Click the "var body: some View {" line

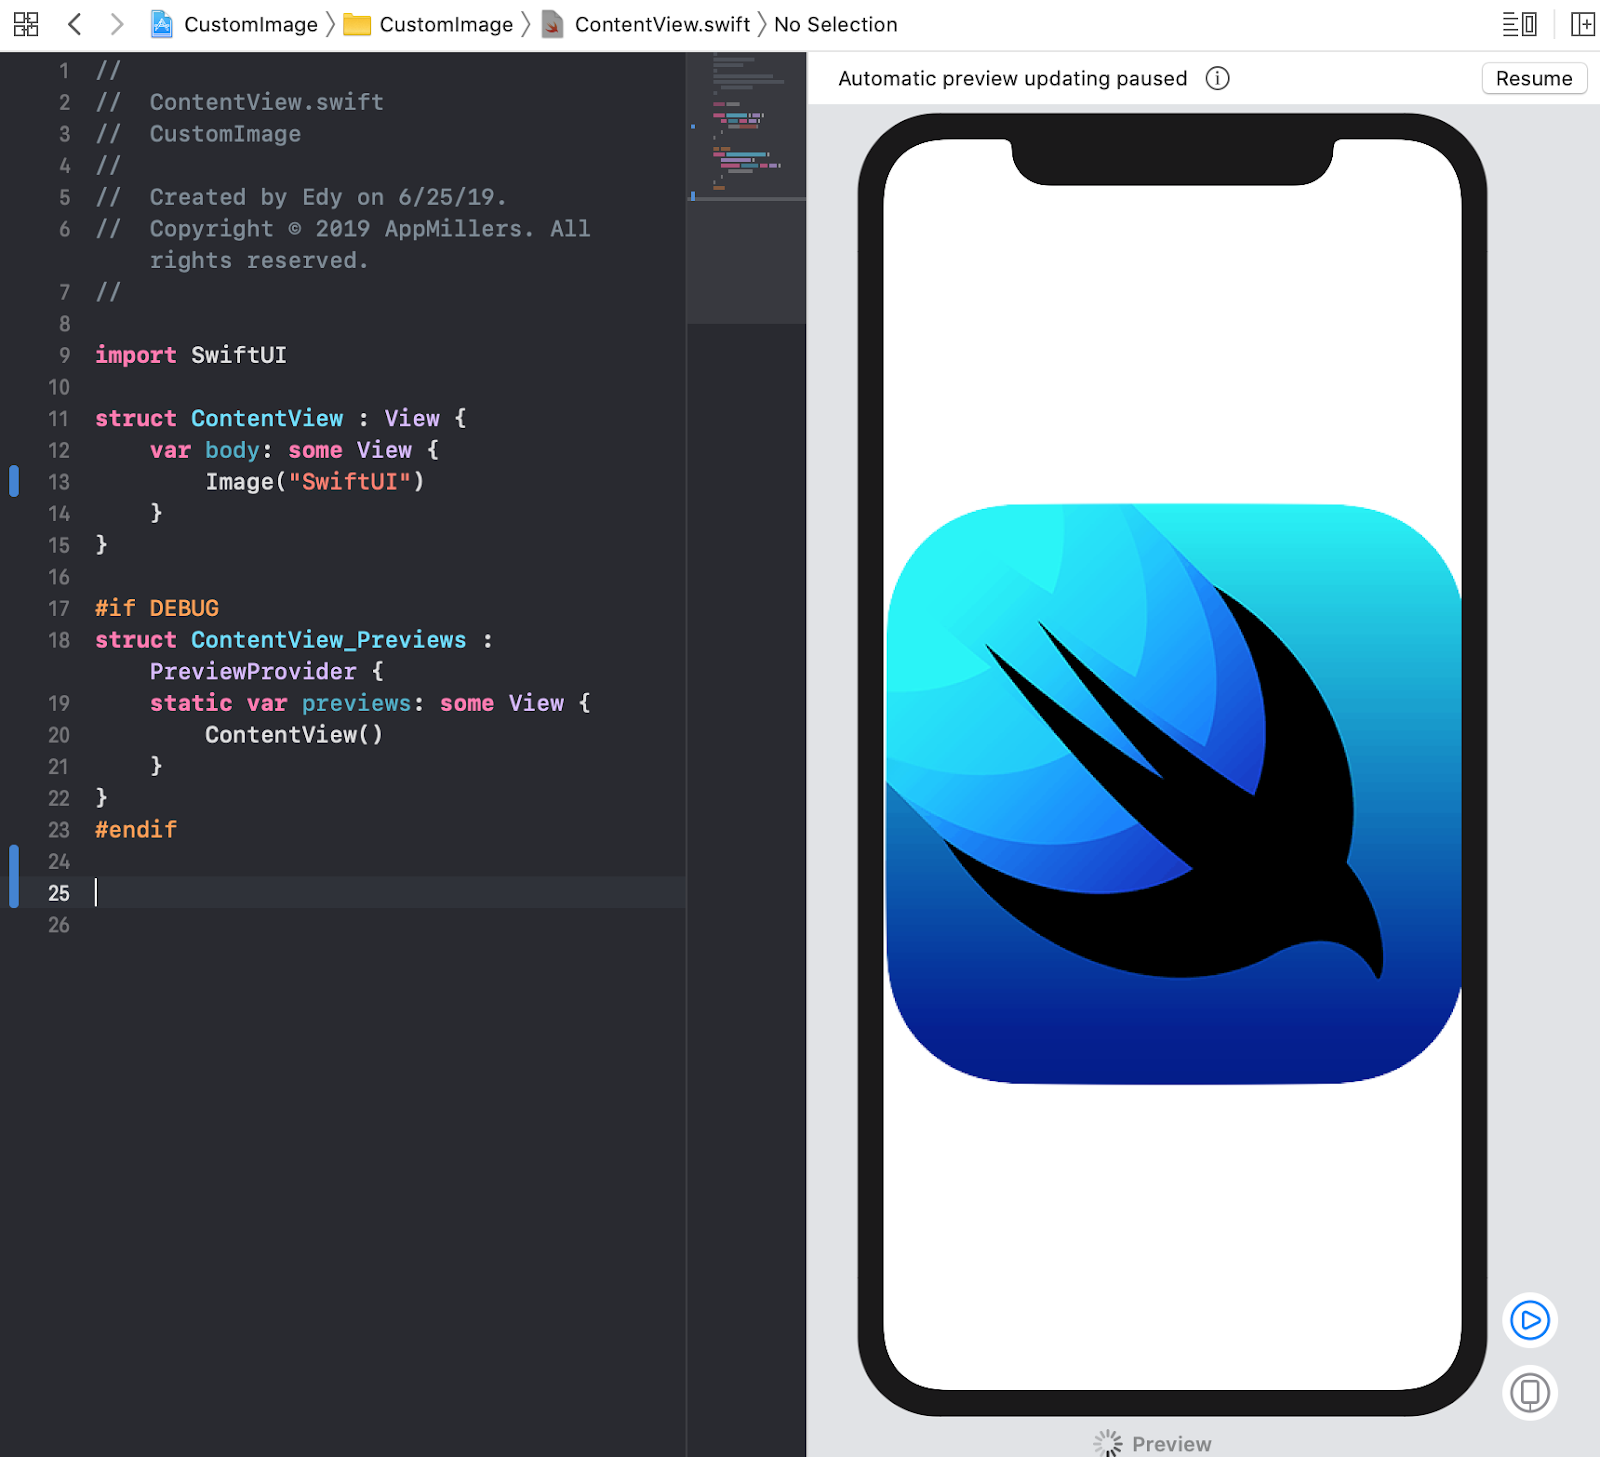click(x=295, y=450)
